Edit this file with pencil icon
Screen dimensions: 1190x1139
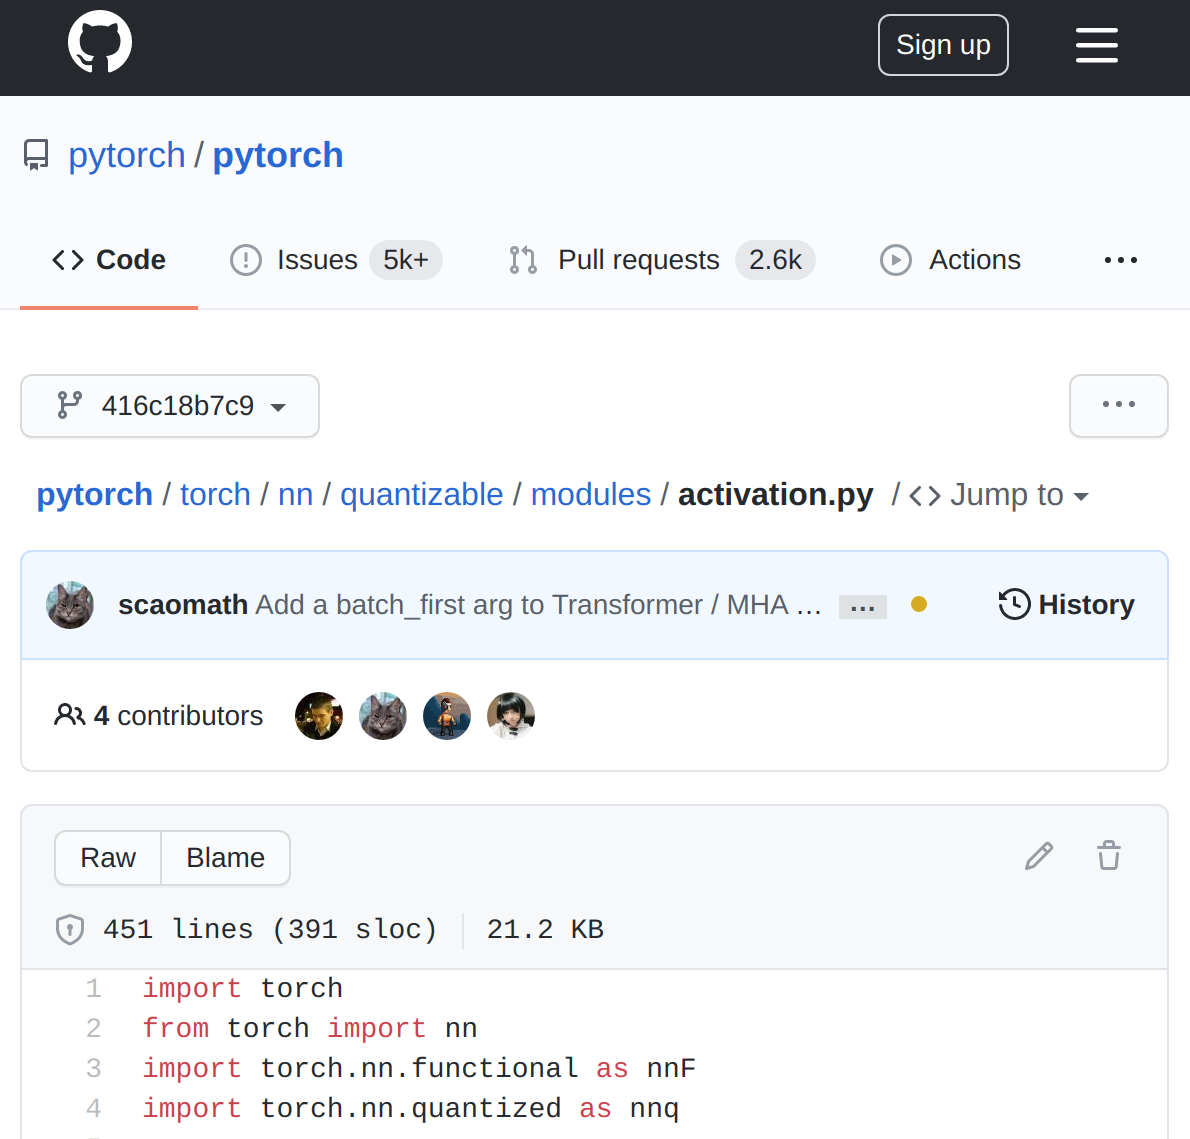(1039, 856)
